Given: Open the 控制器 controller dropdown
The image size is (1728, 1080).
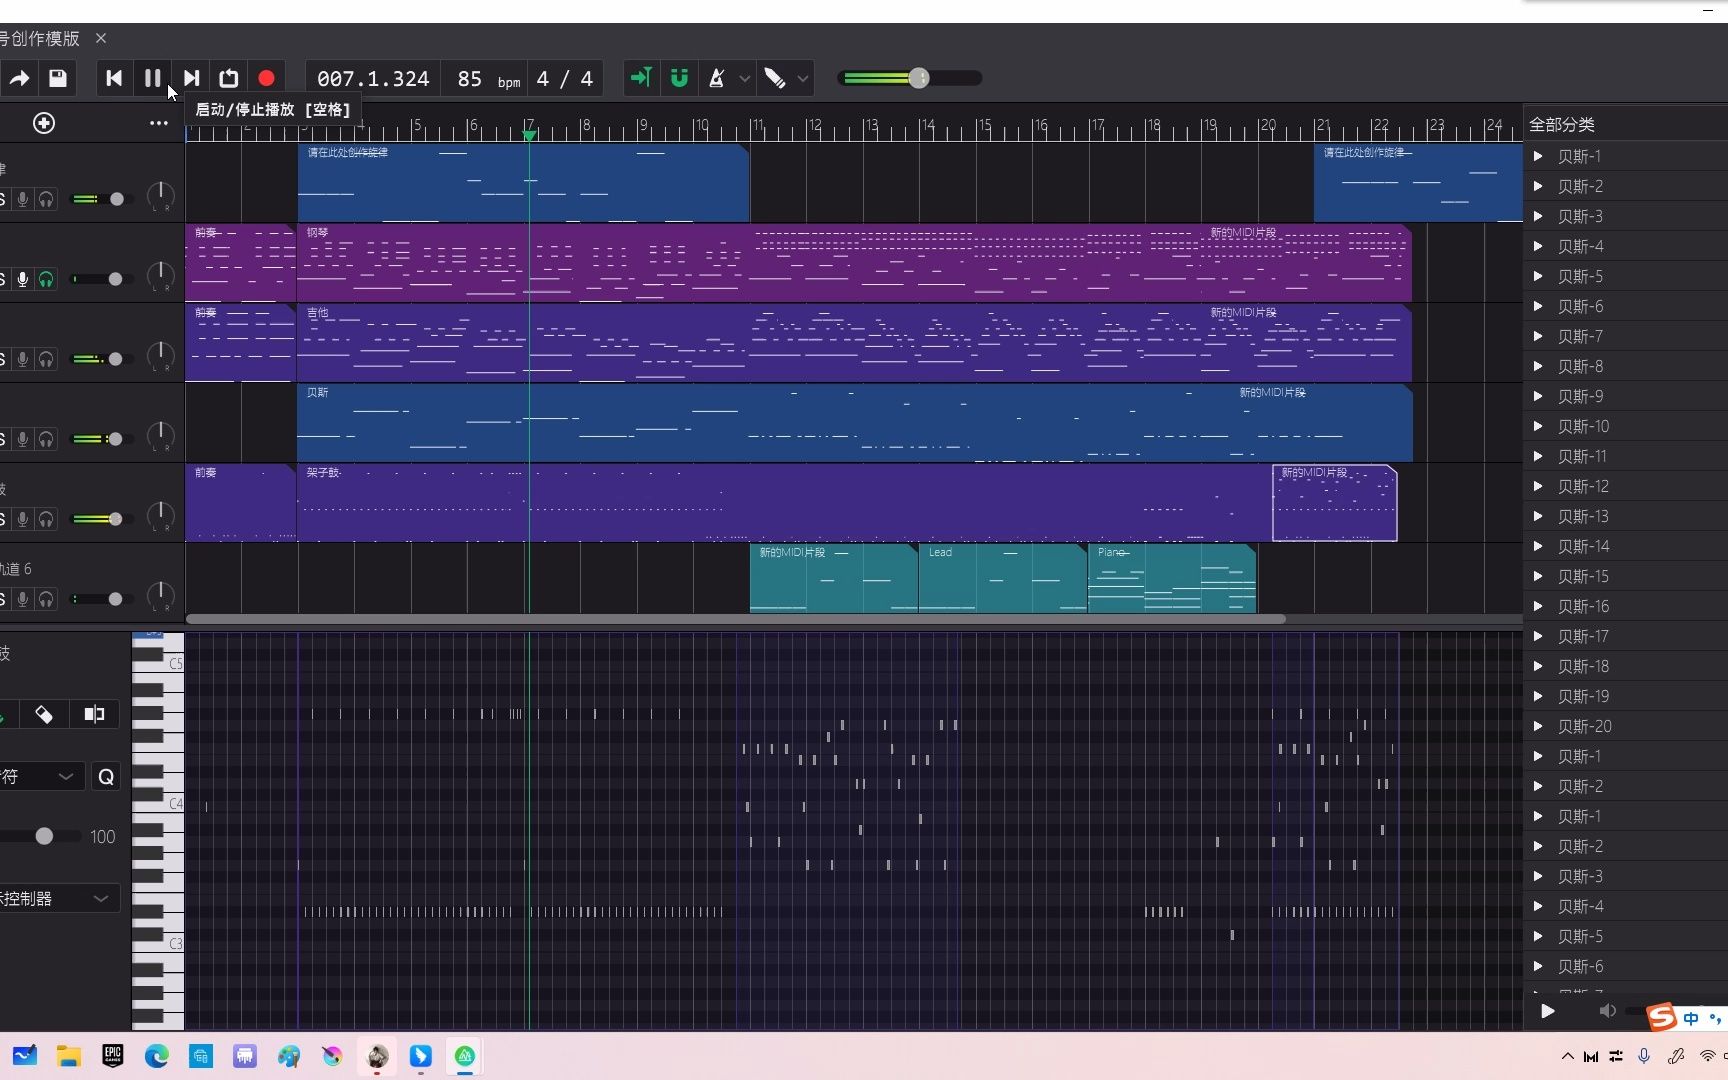Looking at the screenshot, I should (x=58, y=898).
